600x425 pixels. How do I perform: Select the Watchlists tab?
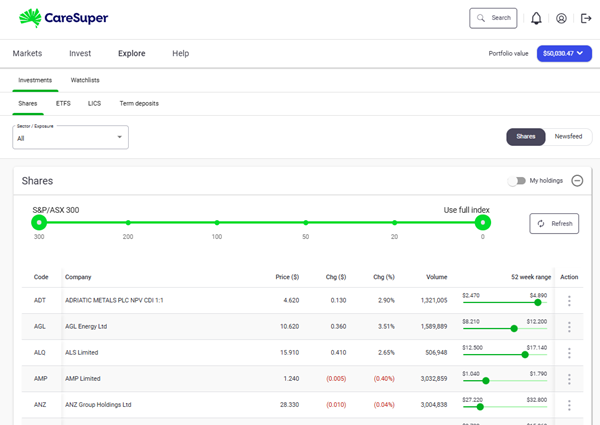pos(85,80)
